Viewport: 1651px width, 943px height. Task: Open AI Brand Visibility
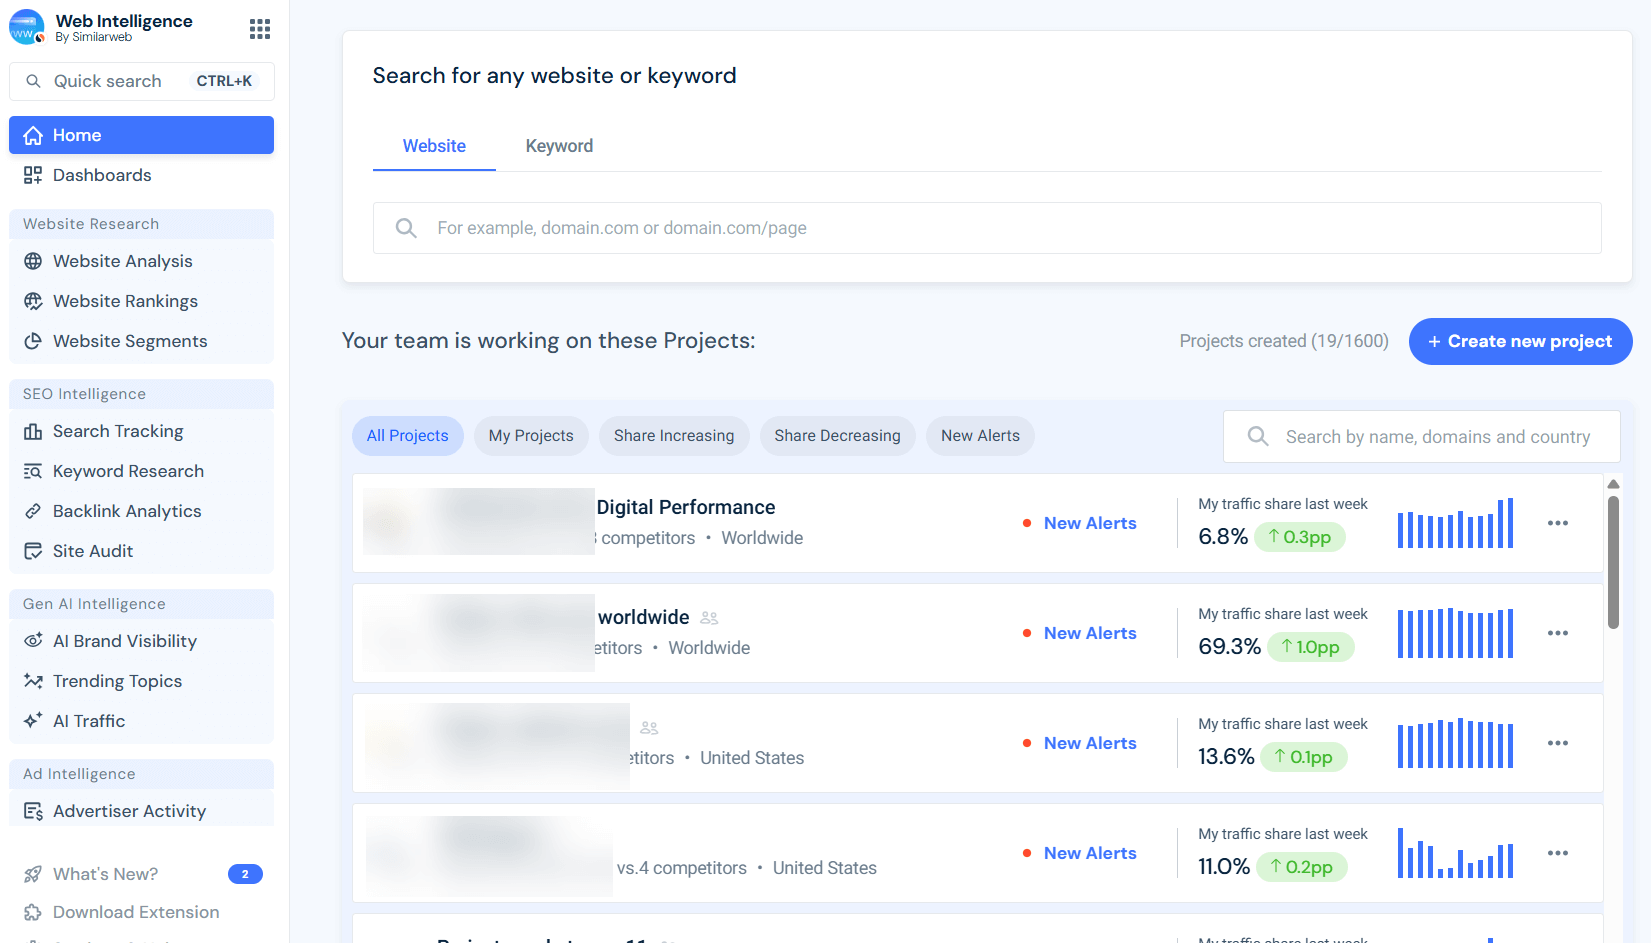[123, 640]
